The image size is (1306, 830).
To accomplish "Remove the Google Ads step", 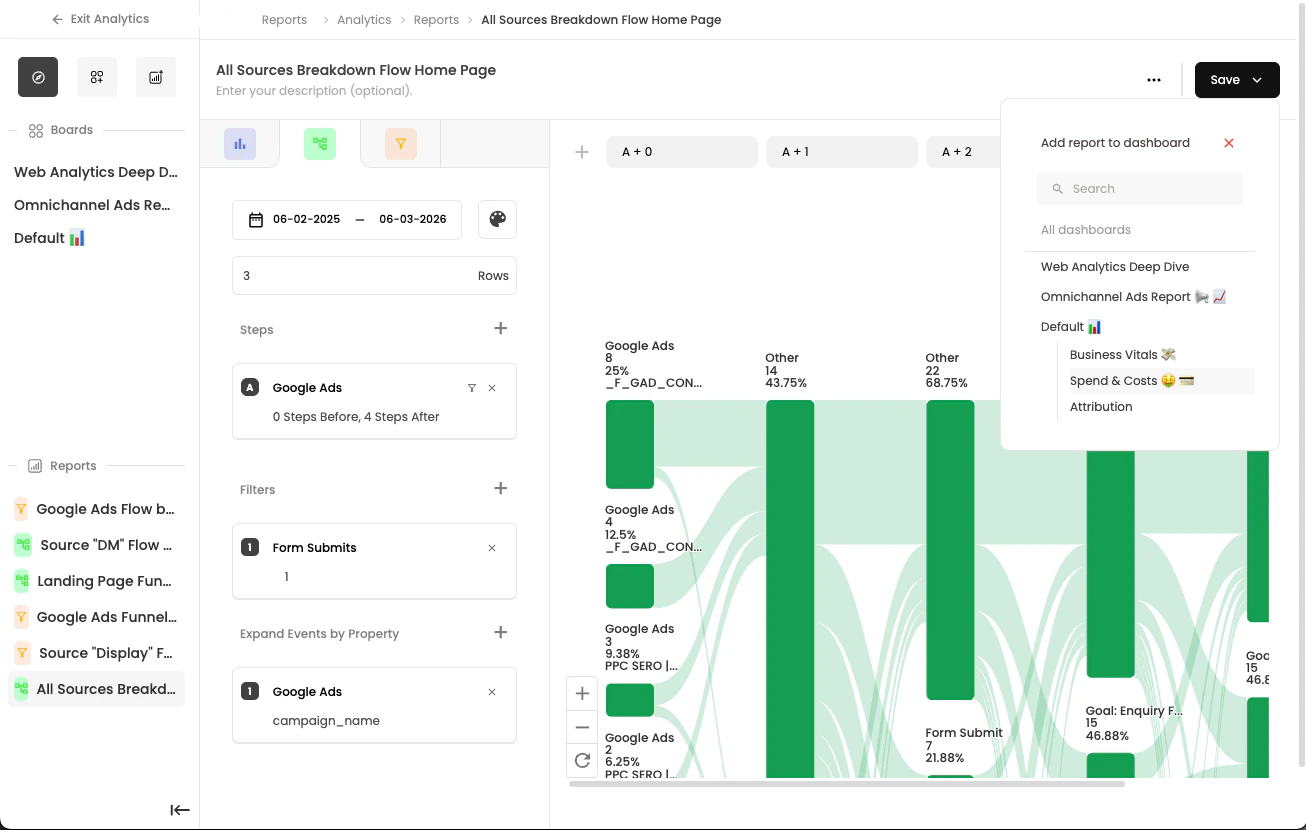I will [492, 388].
